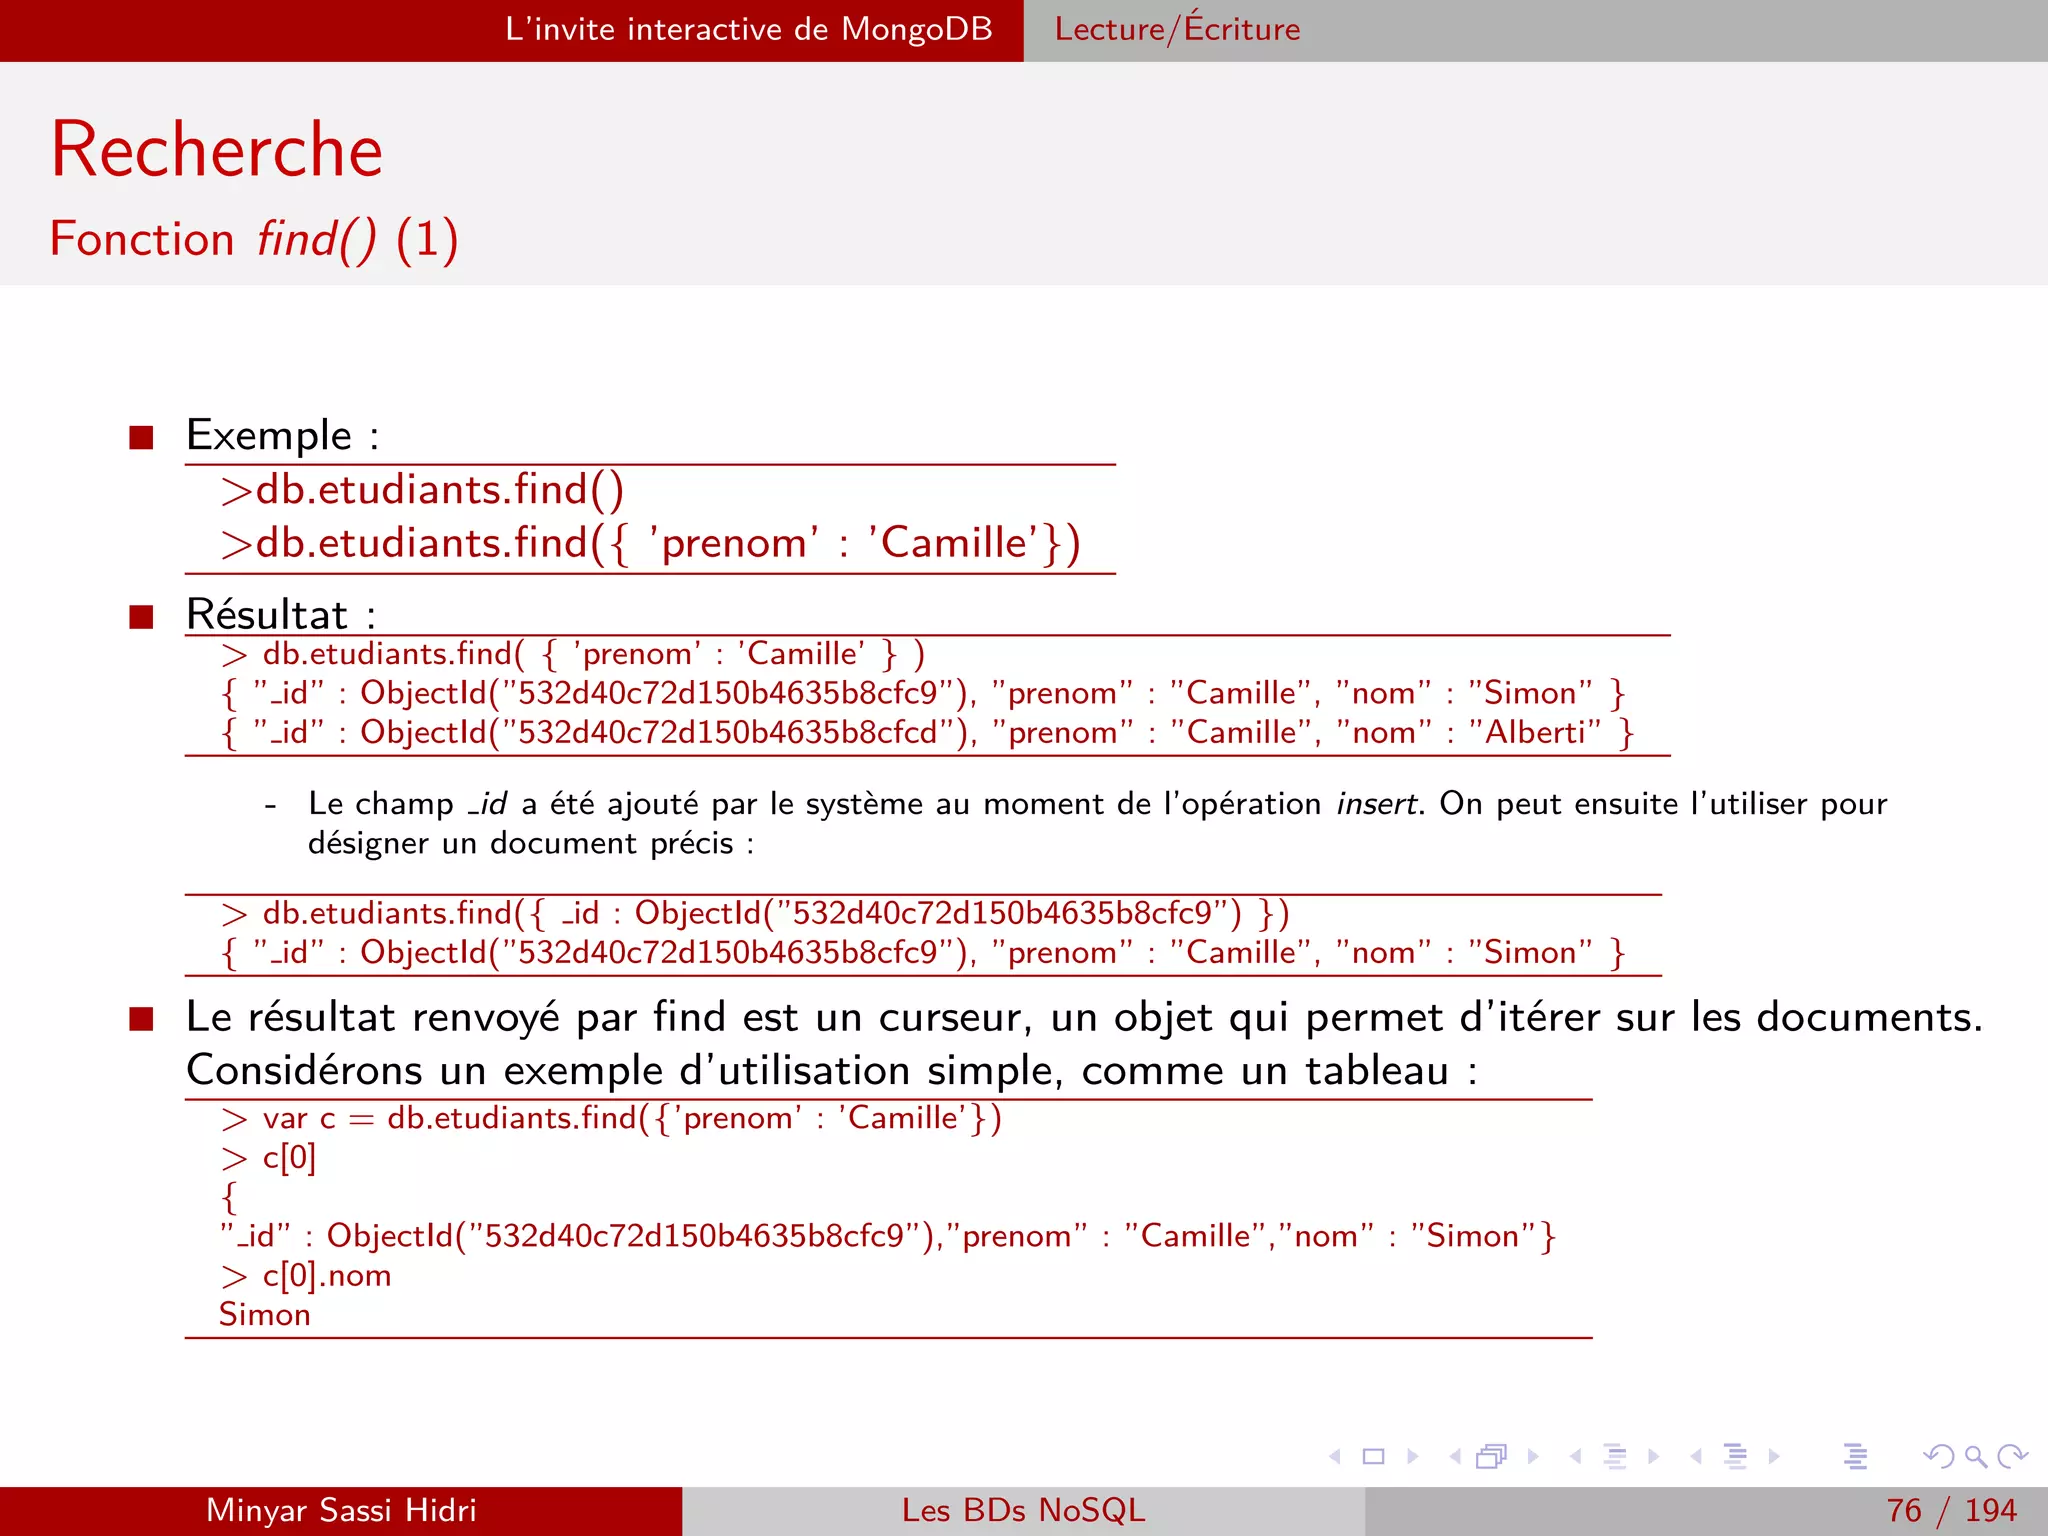
Task: Click the presentation outline lines icon
Action: pyautogui.click(x=1856, y=1456)
